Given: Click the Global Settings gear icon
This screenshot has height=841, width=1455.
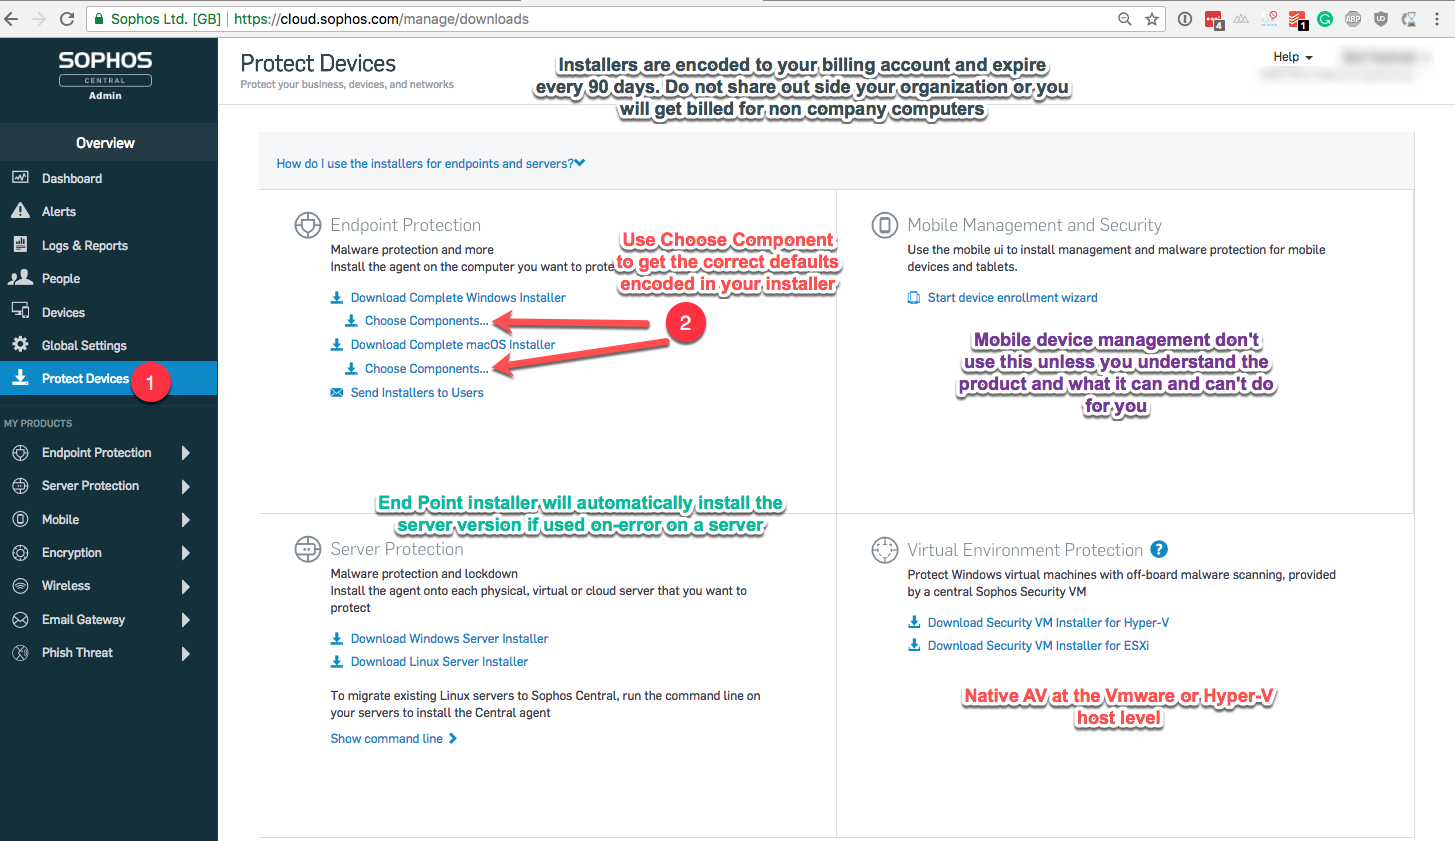Looking at the screenshot, I should (22, 344).
